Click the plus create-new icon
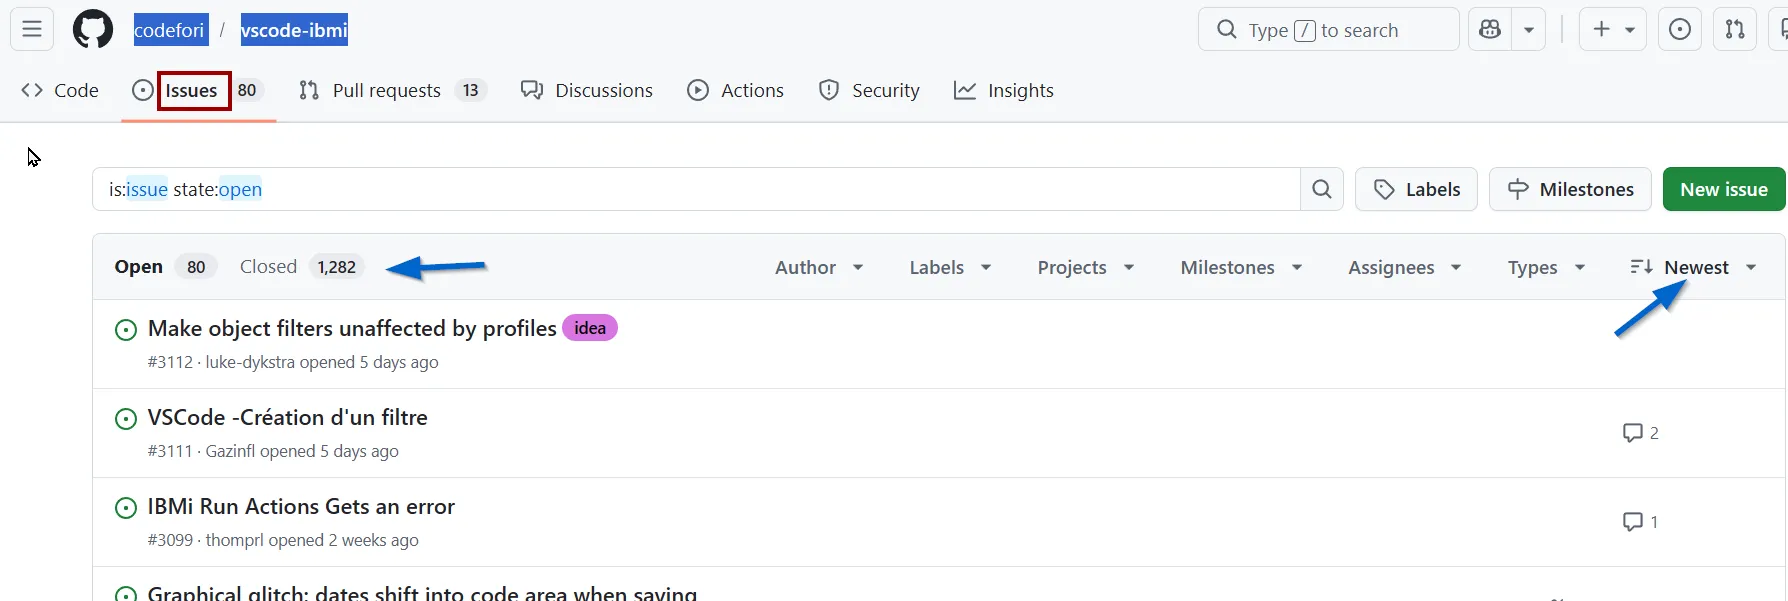 (x=1602, y=30)
